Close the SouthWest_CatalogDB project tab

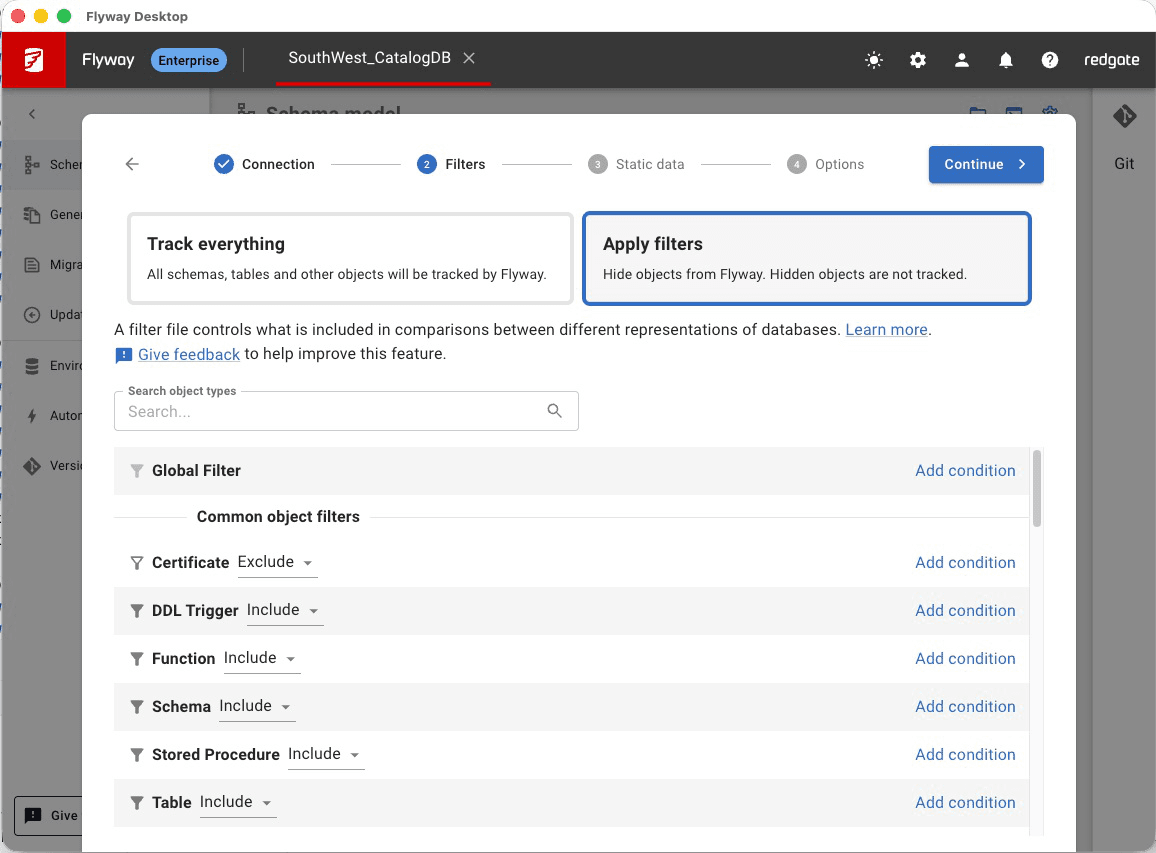click(x=469, y=58)
